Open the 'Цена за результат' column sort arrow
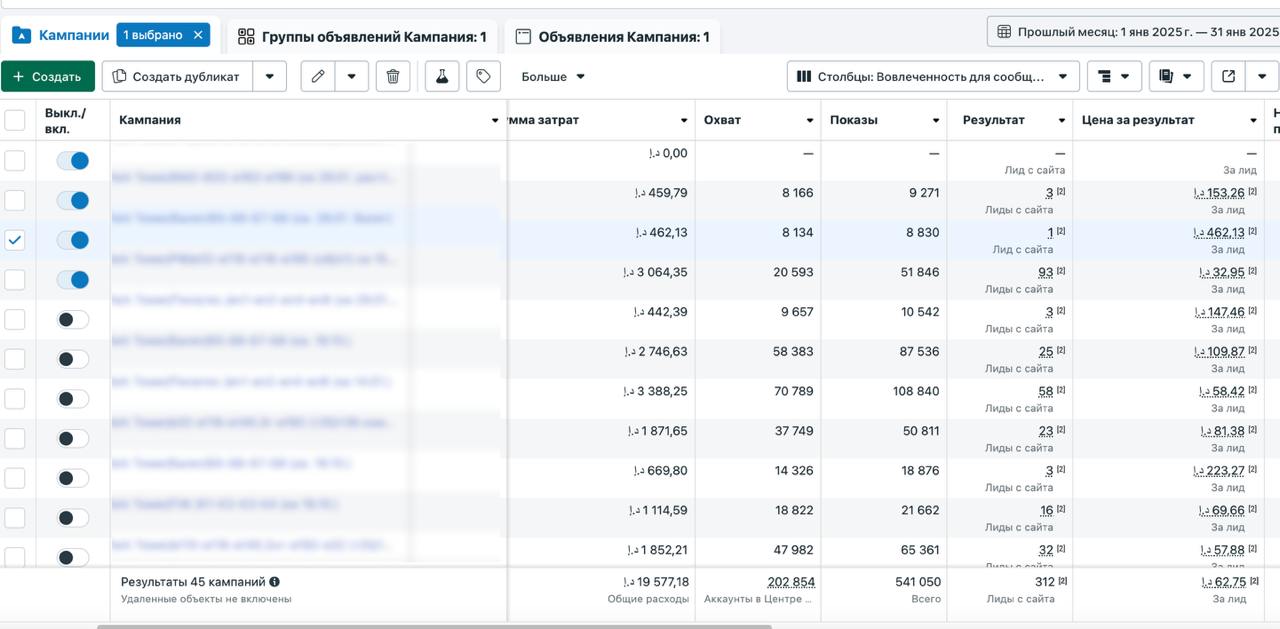1280x629 pixels. pos(1253,120)
